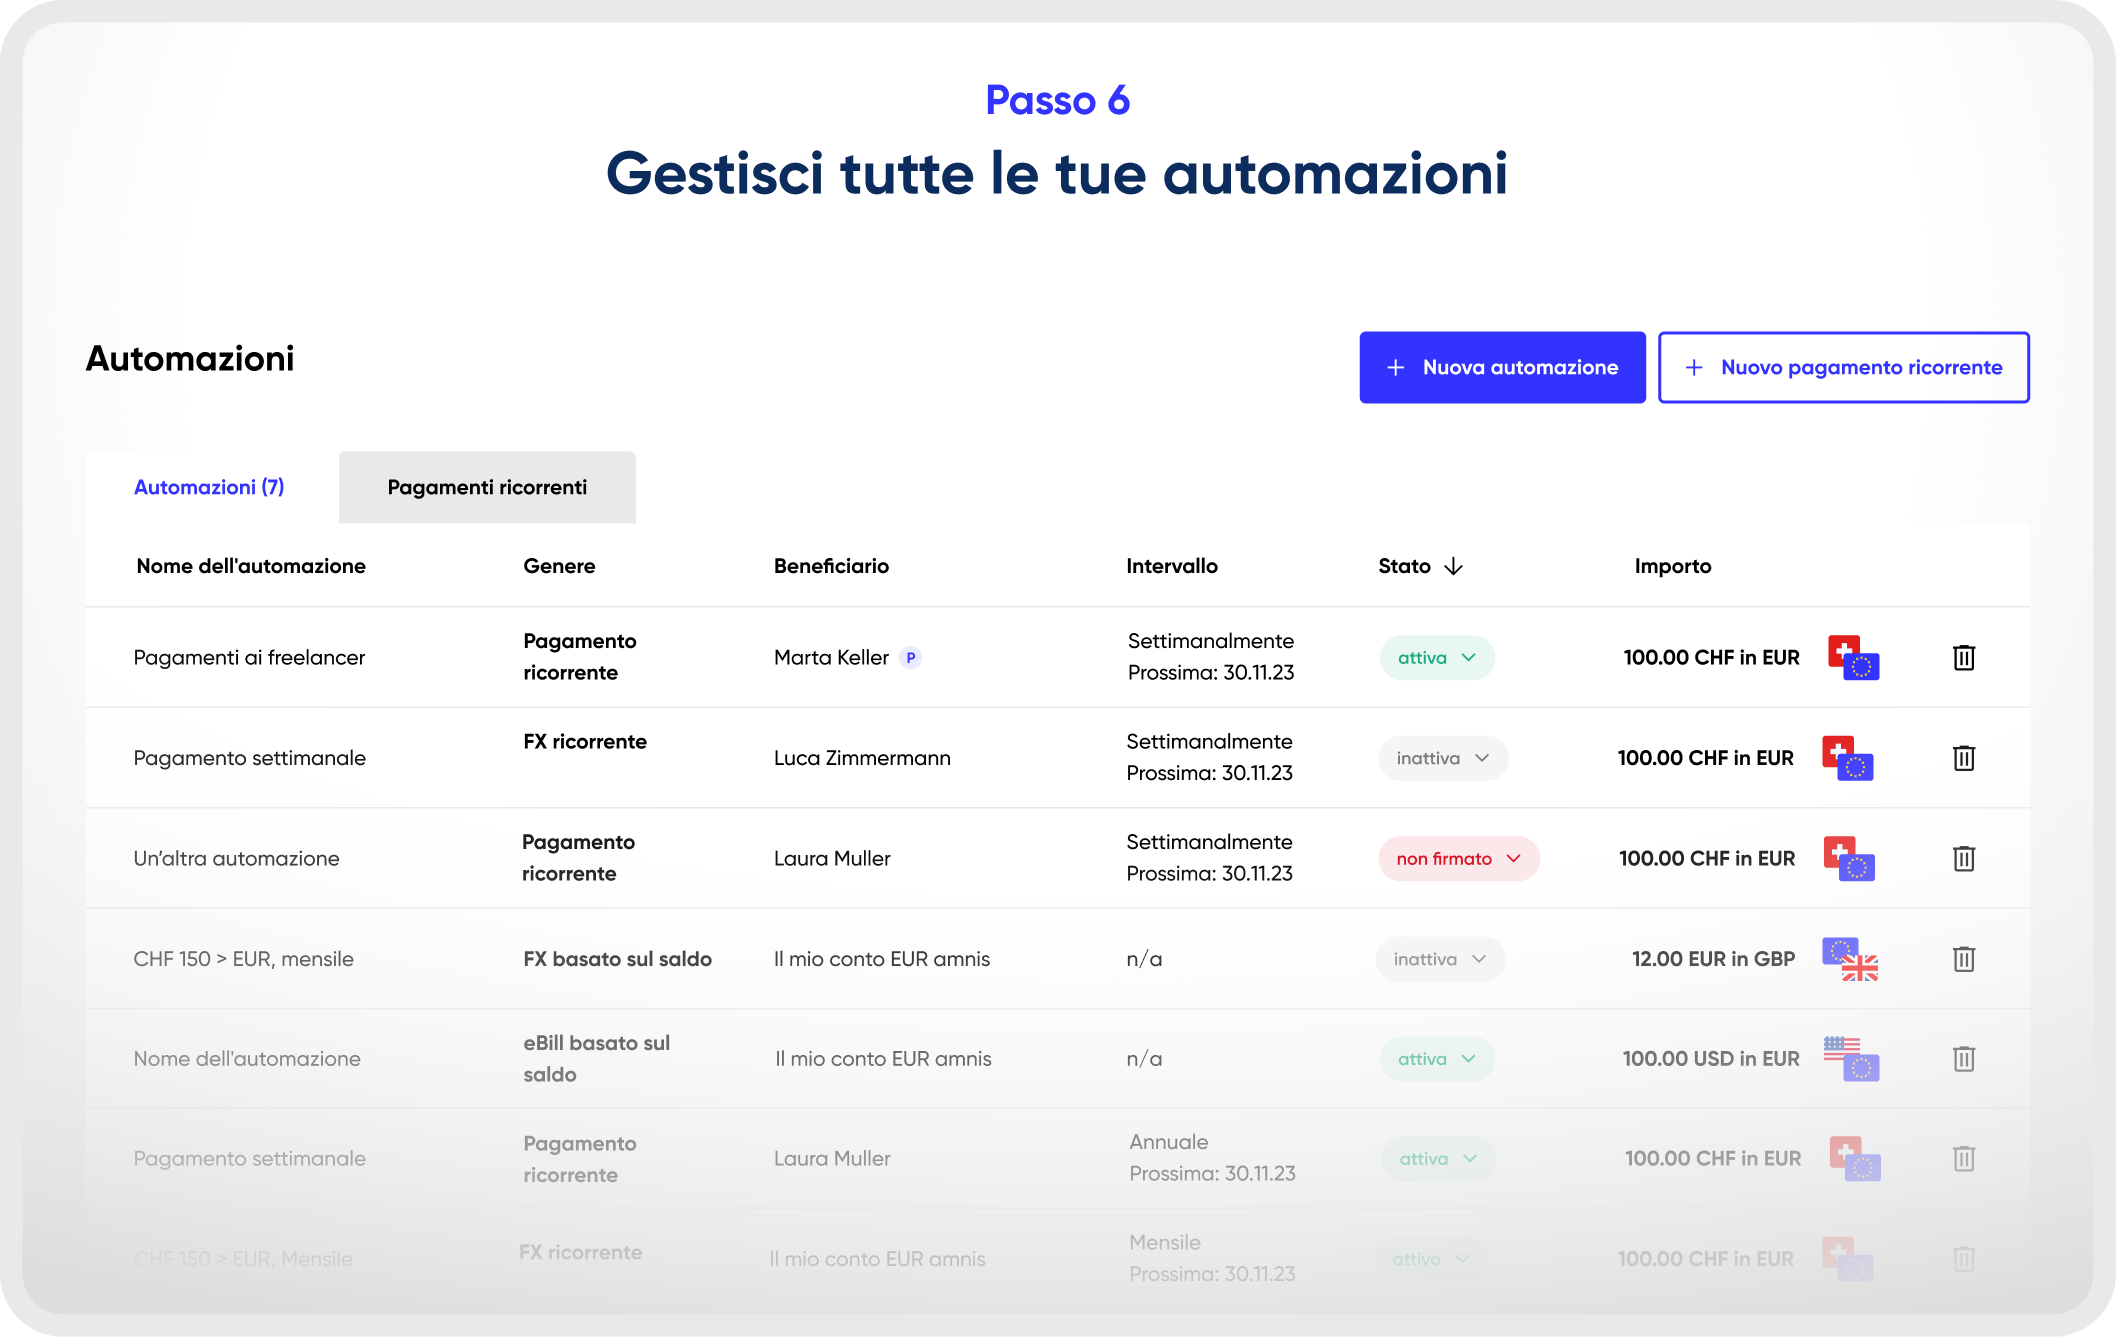2117x1337 pixels.
Task: Open the "inattiva" dropdown for Pagamento settimanale
Action: click(x=1442, y=758)
